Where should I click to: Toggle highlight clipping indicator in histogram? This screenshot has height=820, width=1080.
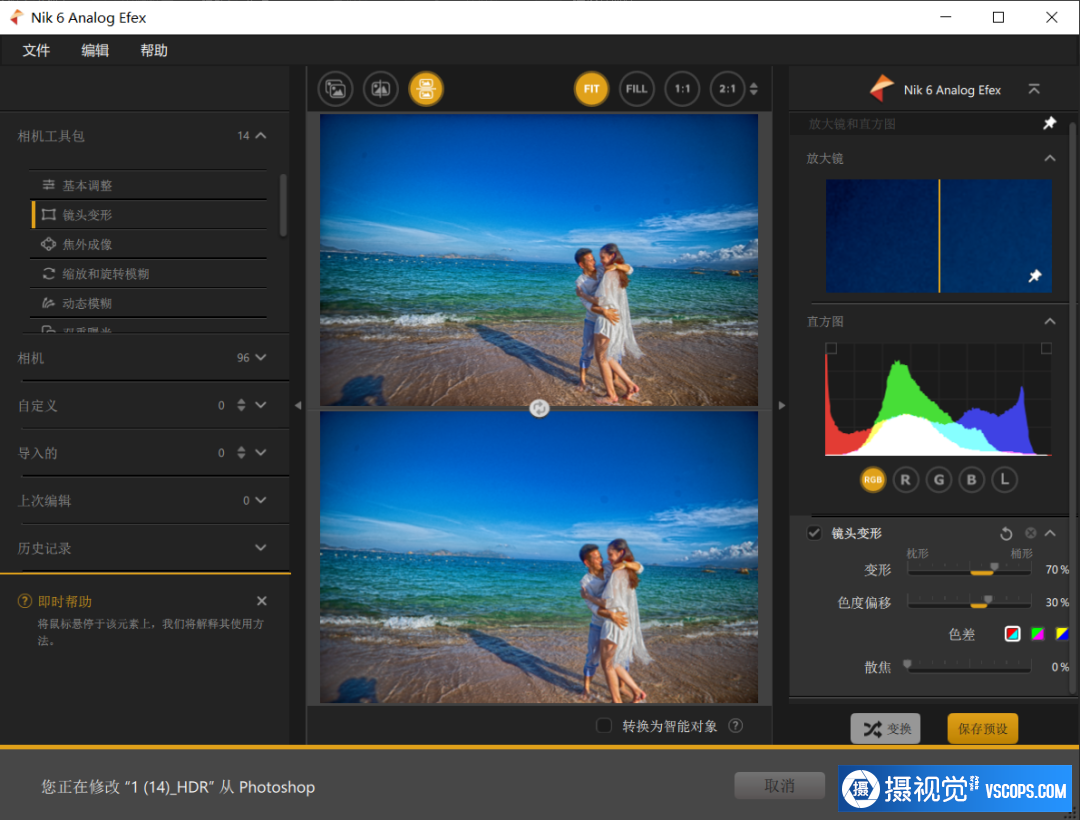(1046, 348)
